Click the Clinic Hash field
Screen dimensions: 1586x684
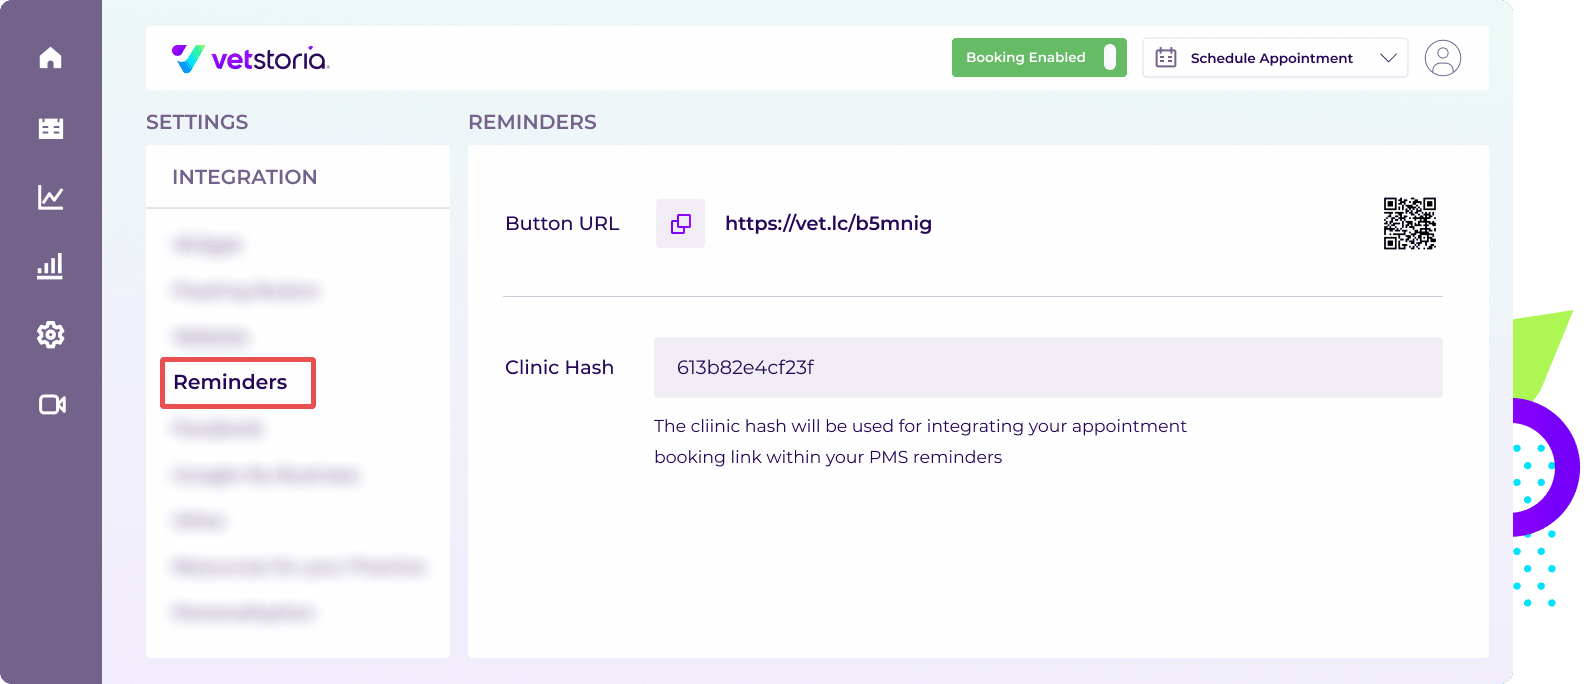point(1048,367)
